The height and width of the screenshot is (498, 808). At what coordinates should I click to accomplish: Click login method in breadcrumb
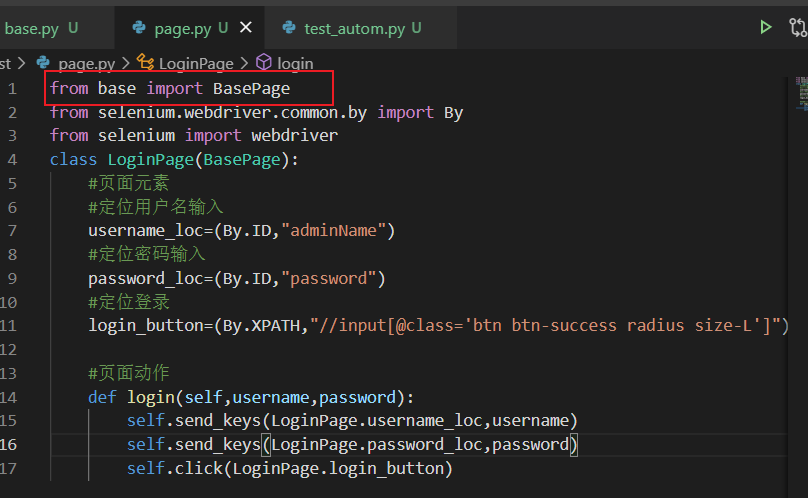click(x=295, y=63)
